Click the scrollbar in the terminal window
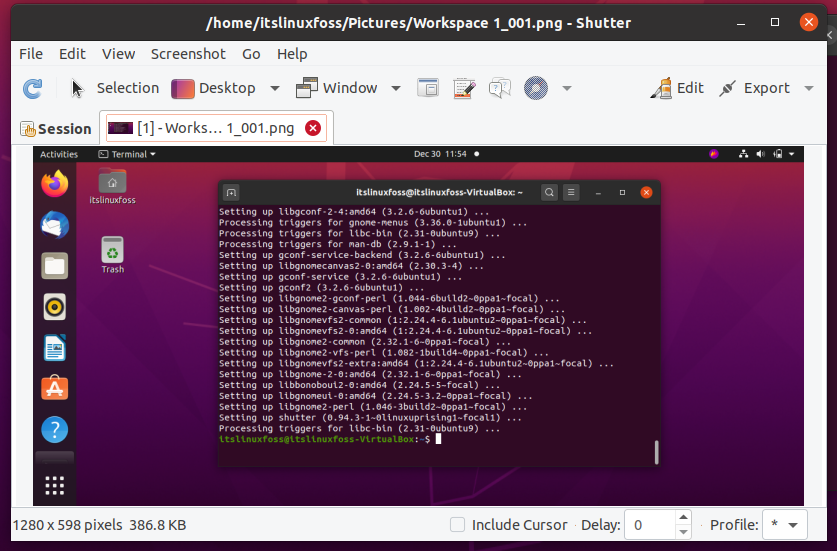The height and width of the screenshot is (551, 837). (x=657, y=452)
